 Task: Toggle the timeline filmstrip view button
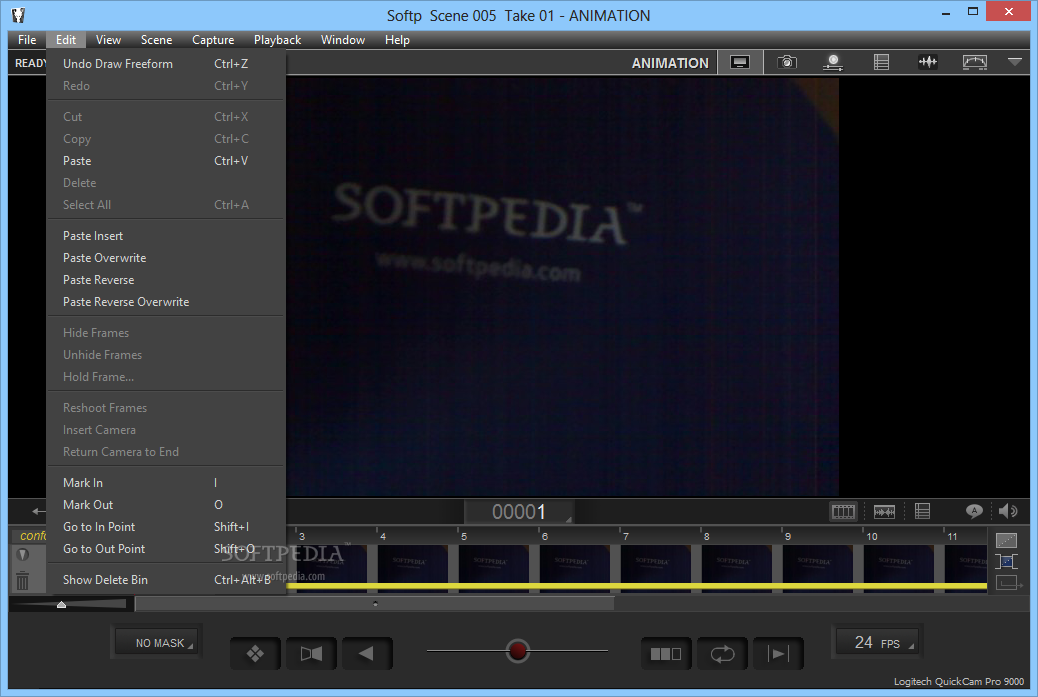(843, 512)
